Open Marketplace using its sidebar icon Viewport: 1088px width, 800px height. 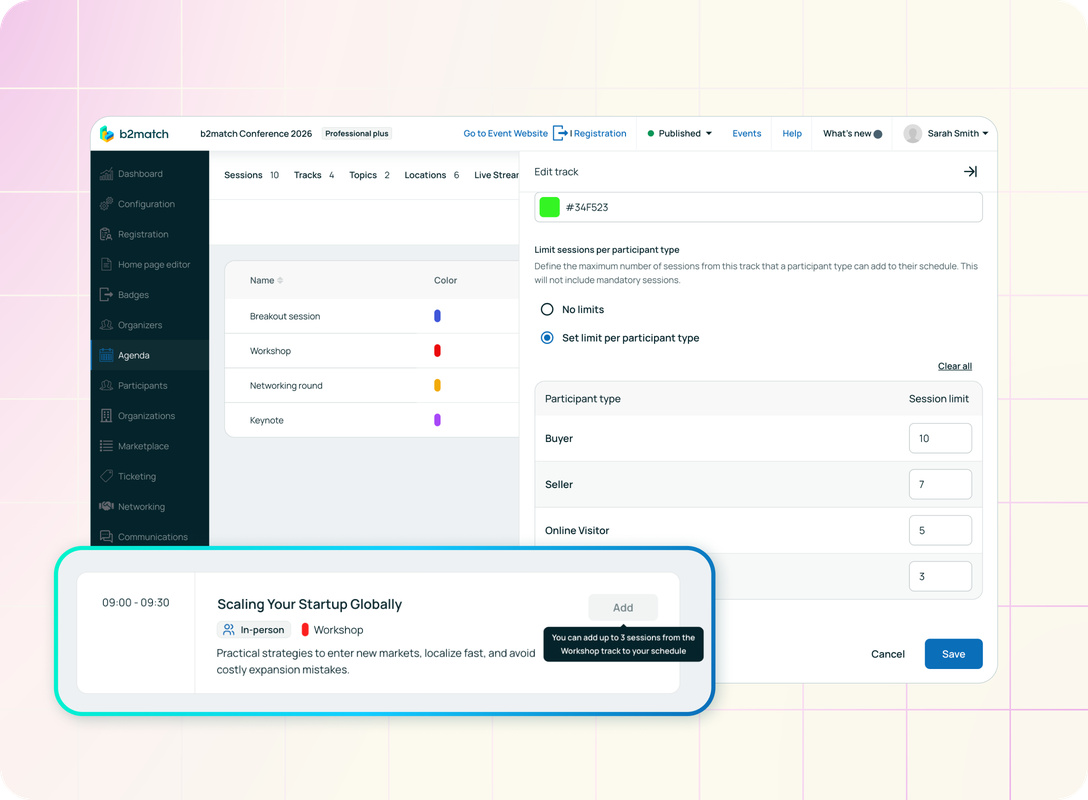107,446
